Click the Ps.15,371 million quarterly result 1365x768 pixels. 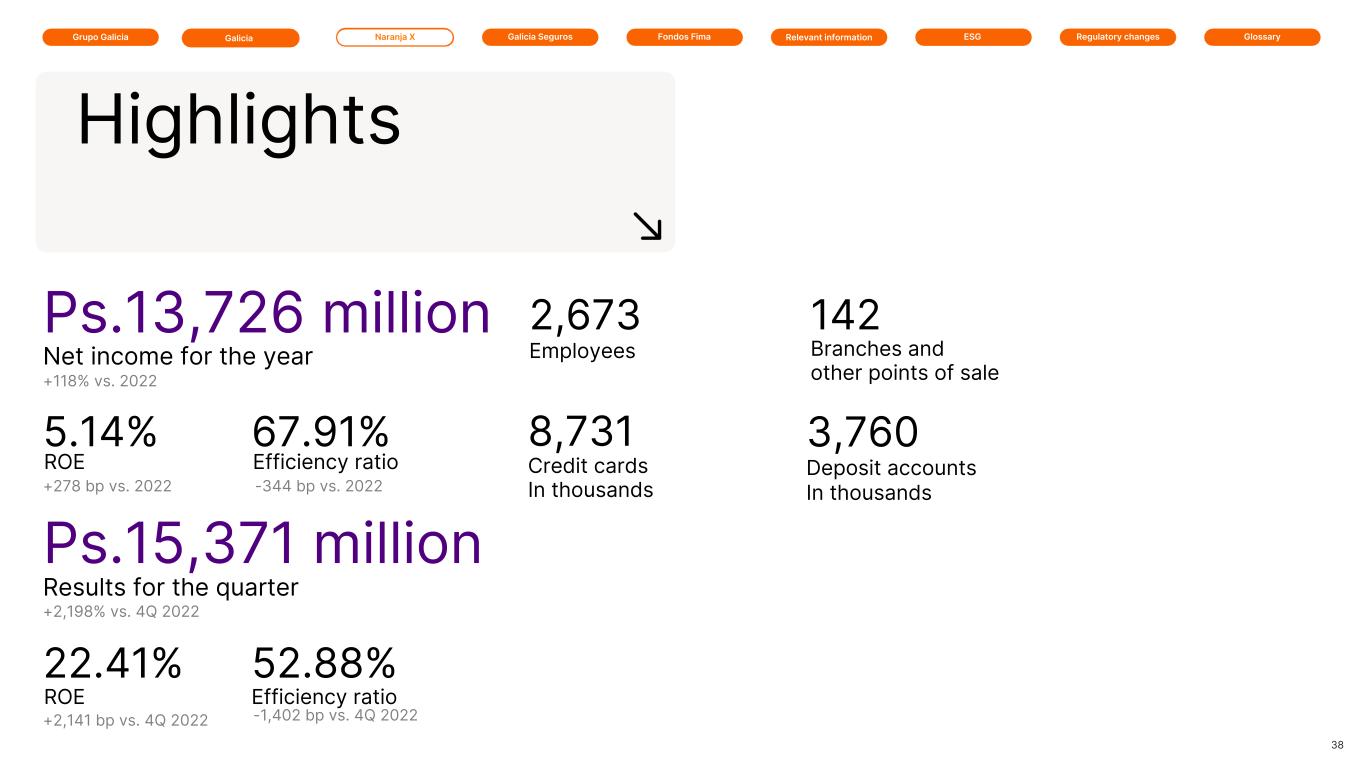coord(263,545)
